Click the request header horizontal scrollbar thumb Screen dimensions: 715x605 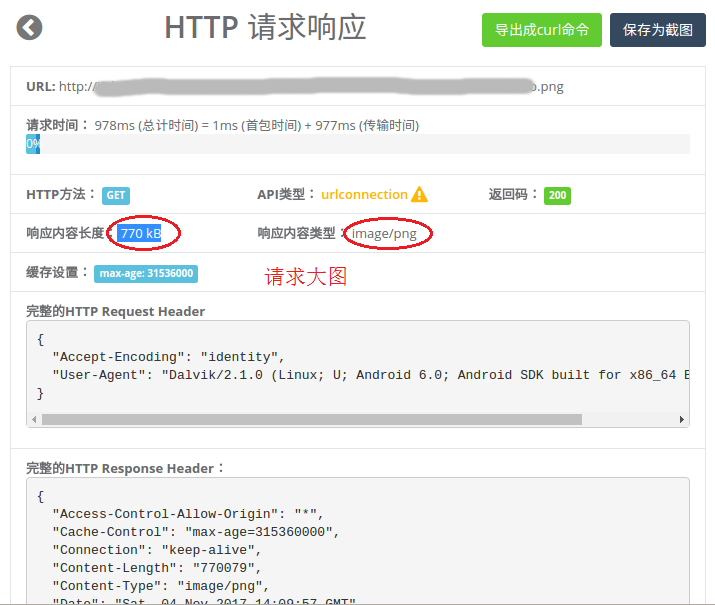(311, 420)
